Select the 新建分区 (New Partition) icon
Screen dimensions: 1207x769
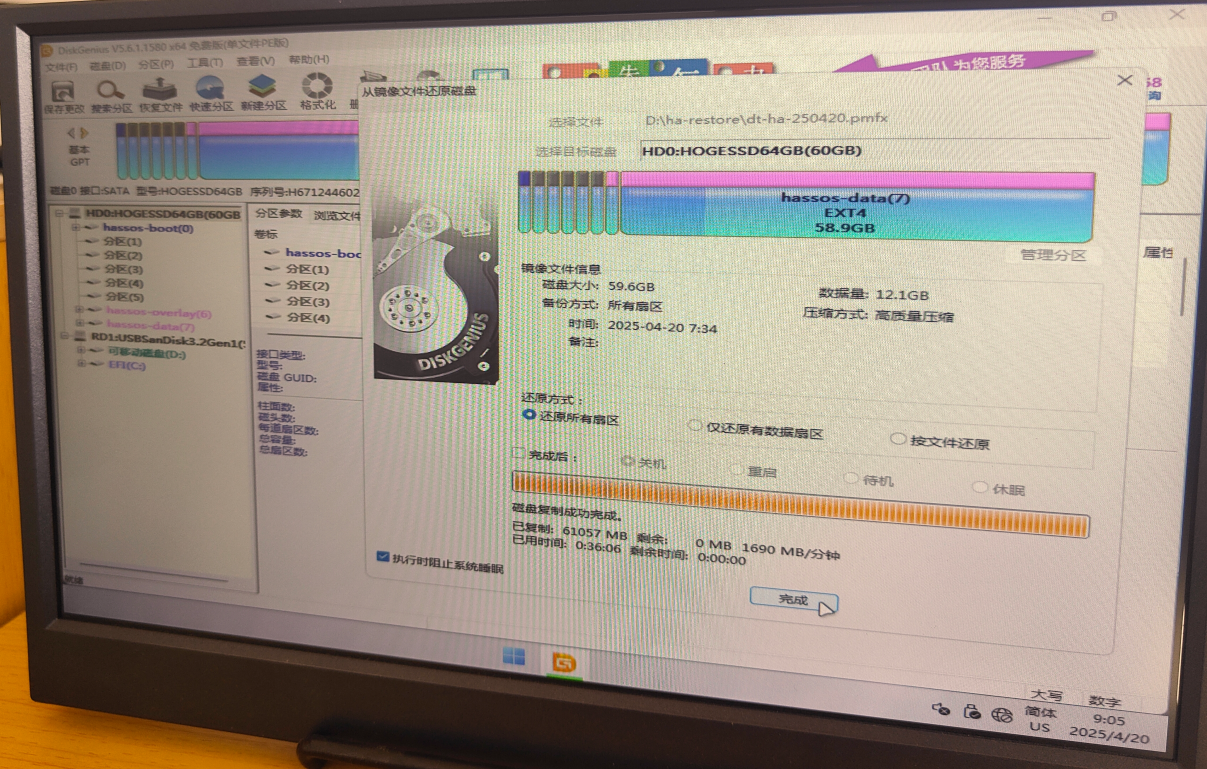[x=263, y=91]
